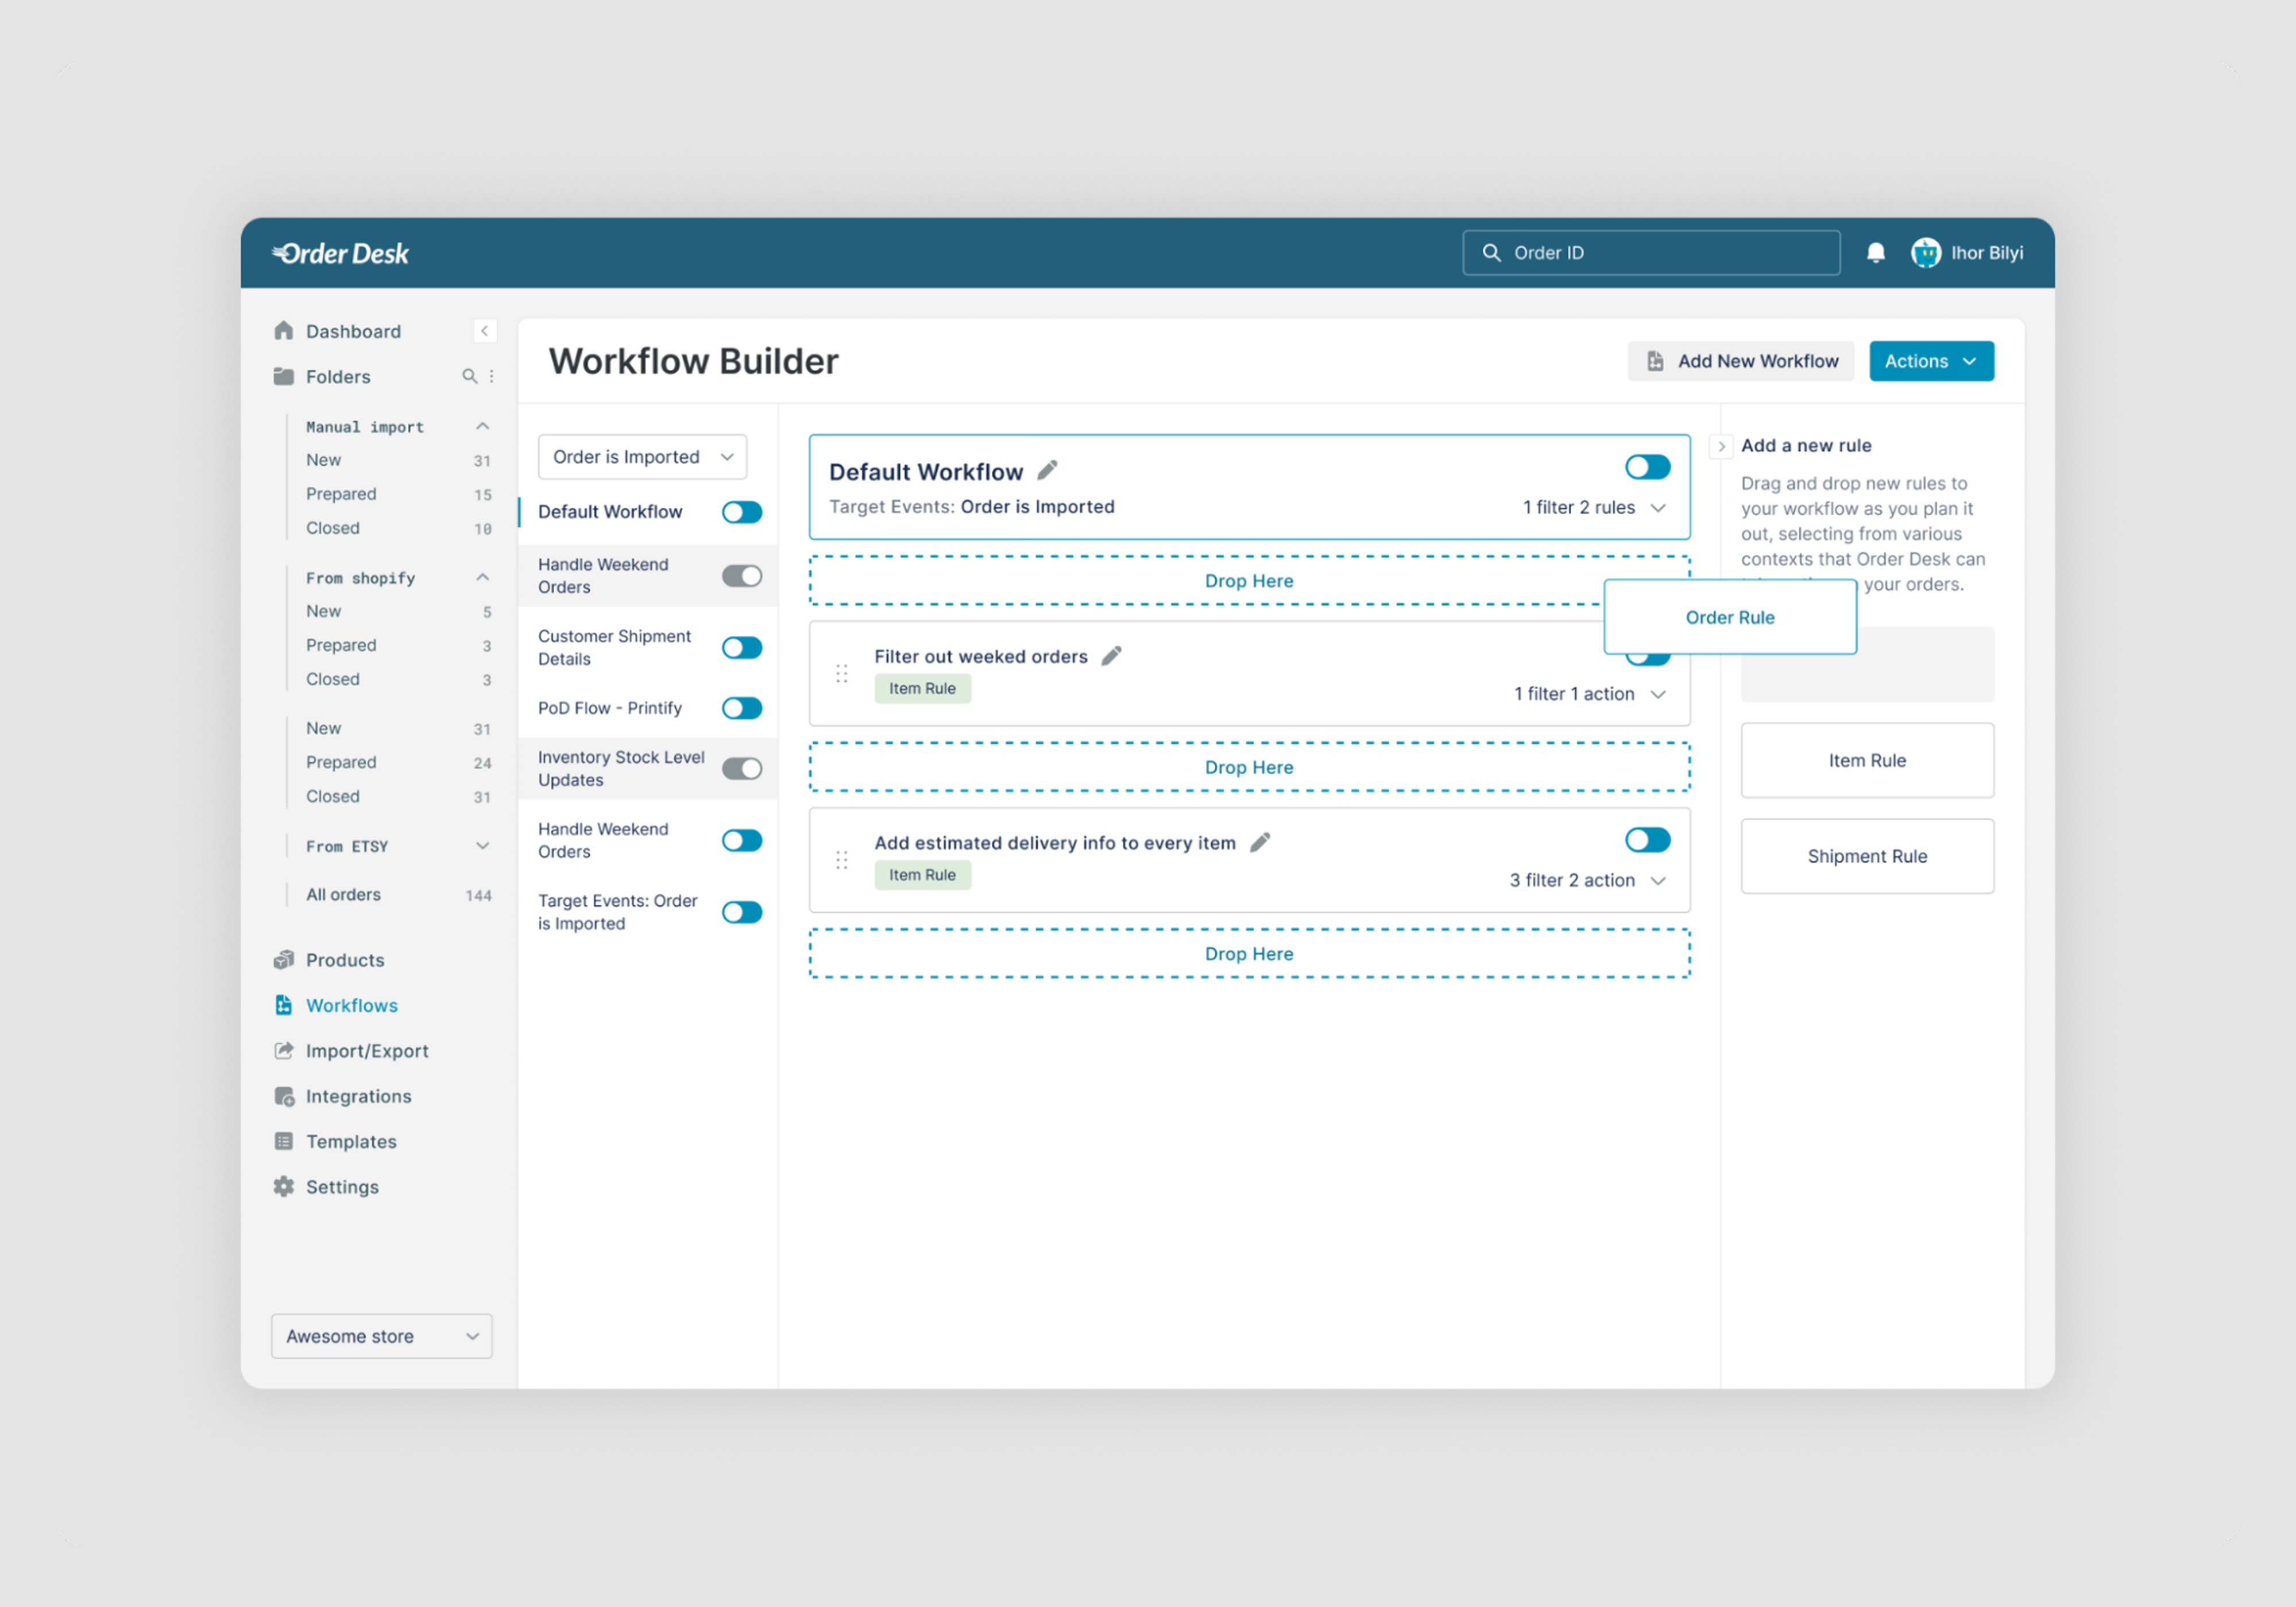Screen dimensions: 2296x1607
Task: Enable first Handle Weekend Orders gray toggle
Action: (x=742, y=576)
